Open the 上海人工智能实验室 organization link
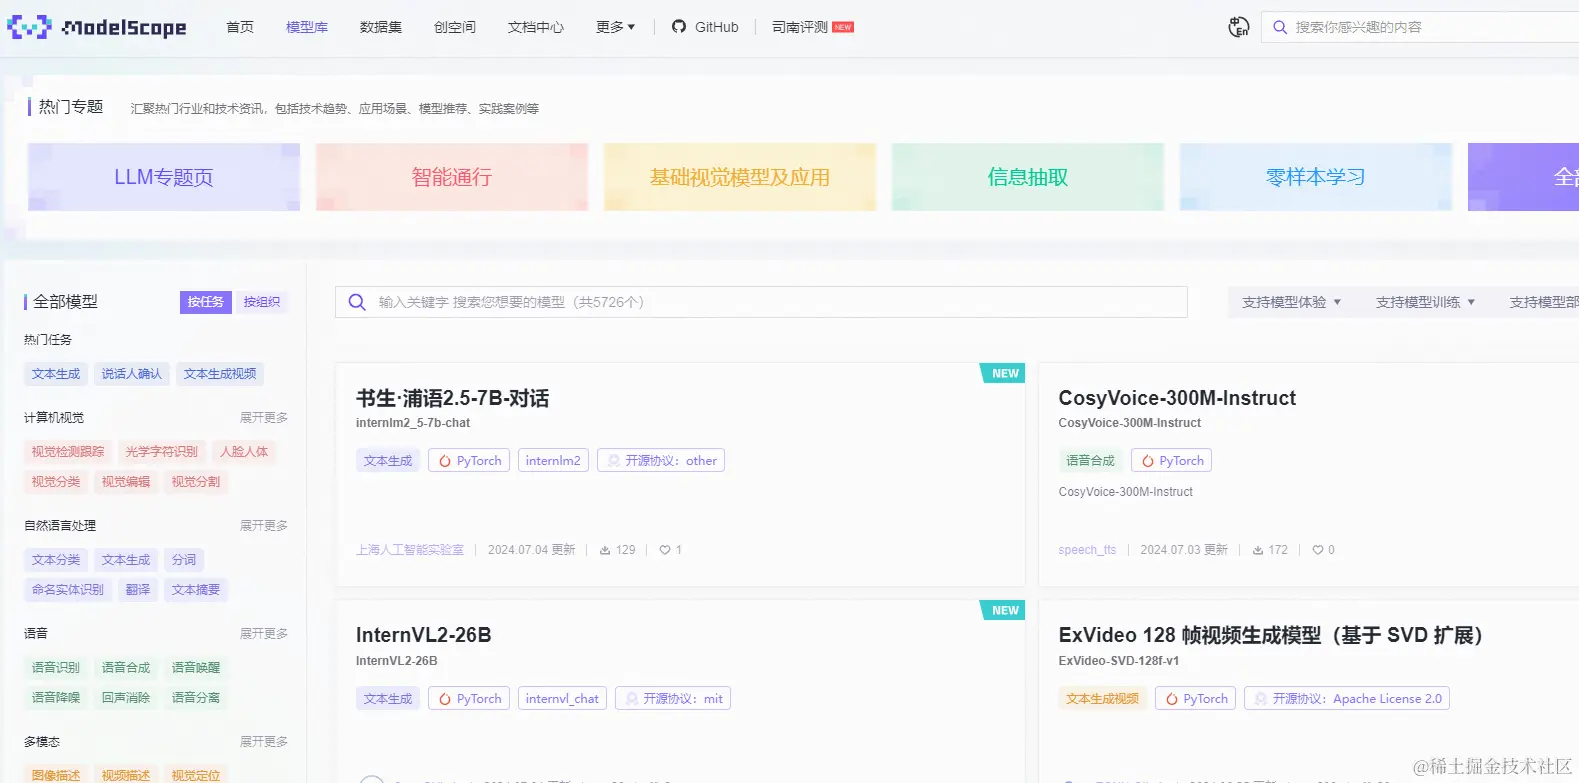Screen dimensions: 1579x783 click(x=410, y=550)
